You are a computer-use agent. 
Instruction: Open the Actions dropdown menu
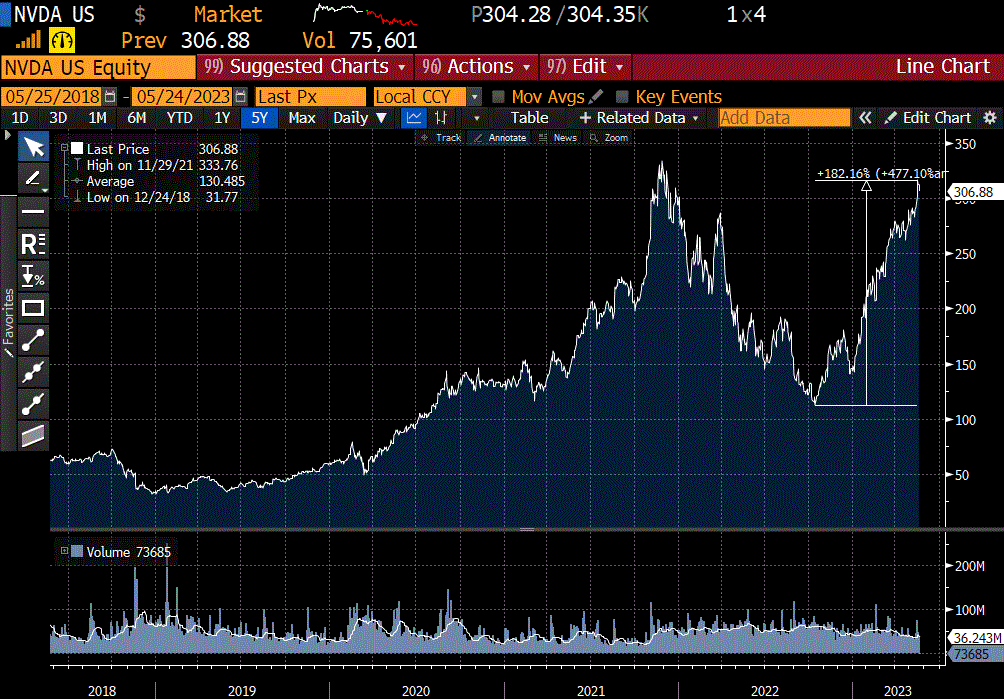click(x=476, y=67)
